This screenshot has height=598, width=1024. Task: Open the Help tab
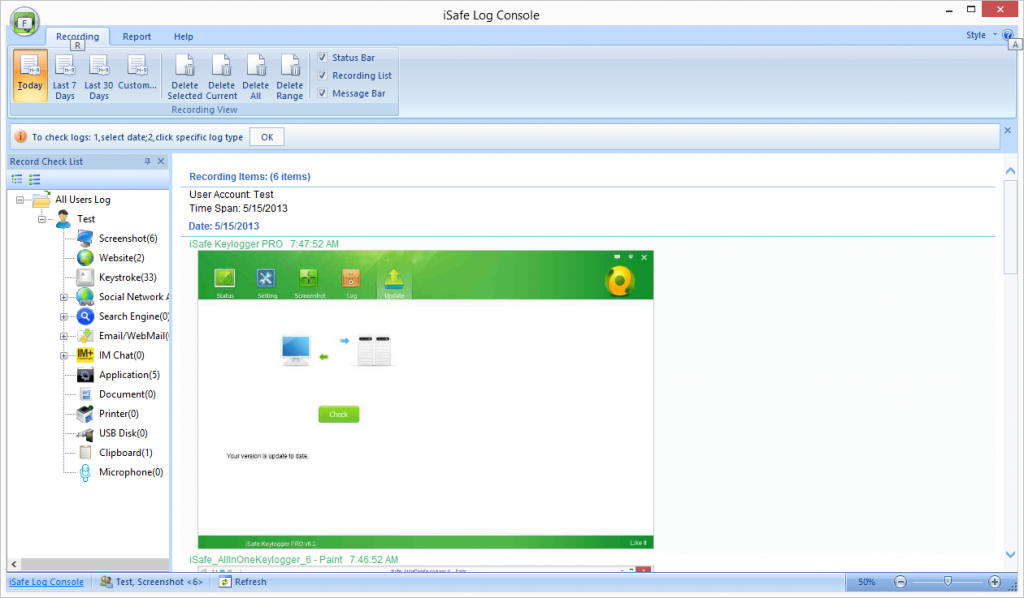(x=184, y=37)
